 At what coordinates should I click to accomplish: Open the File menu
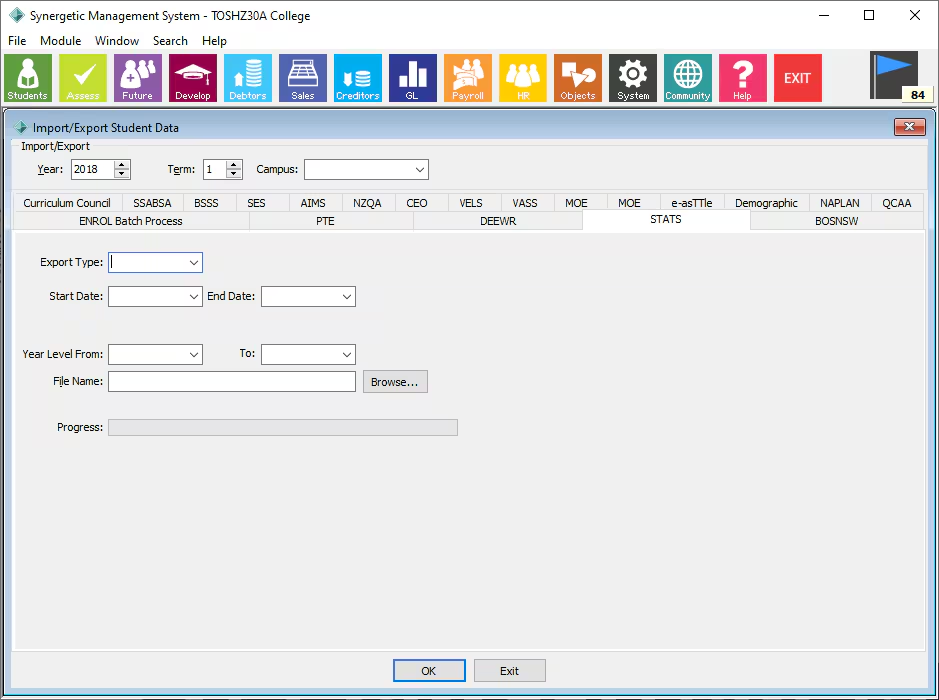(17, 41)
